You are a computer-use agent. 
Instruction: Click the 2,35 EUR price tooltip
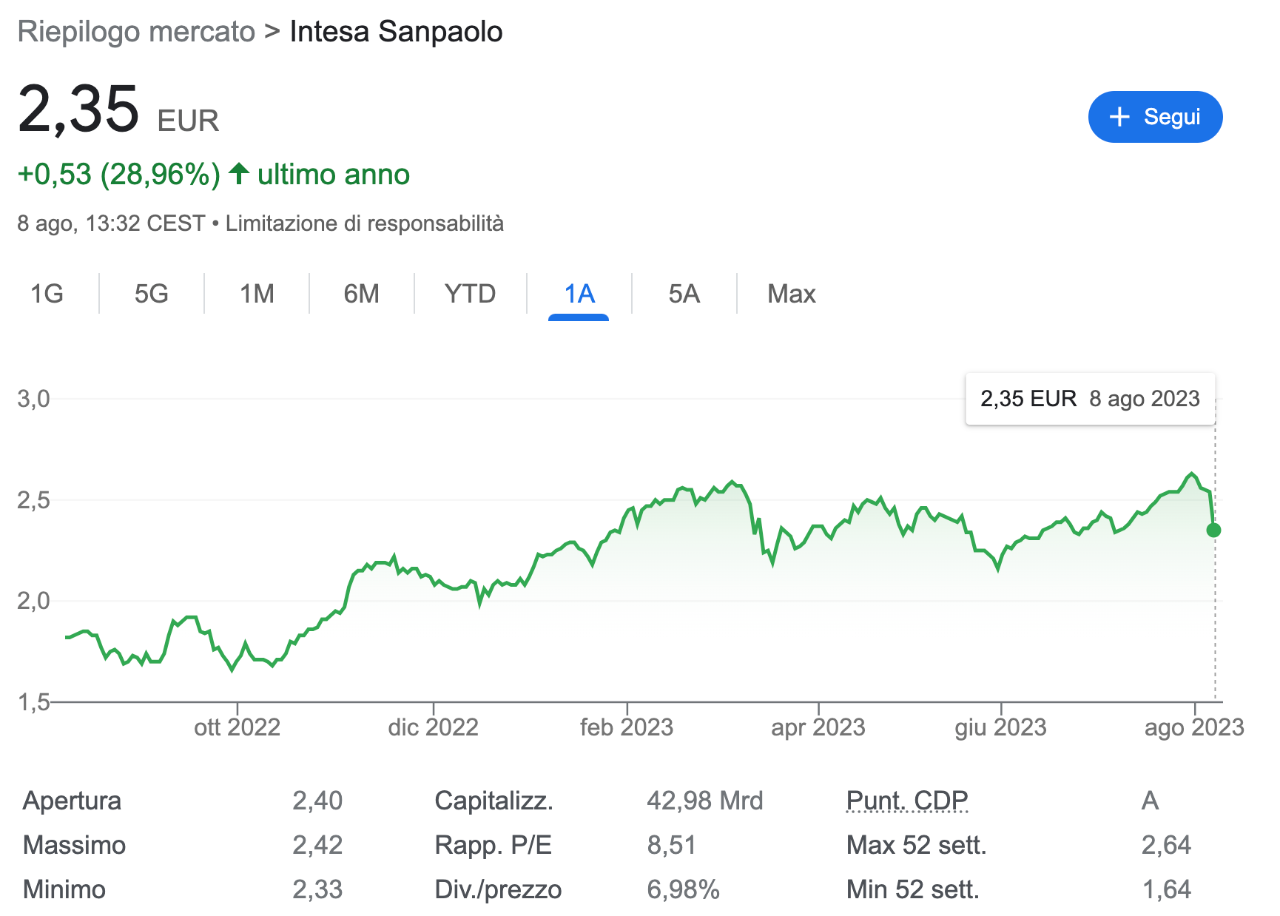(1090, 398)
